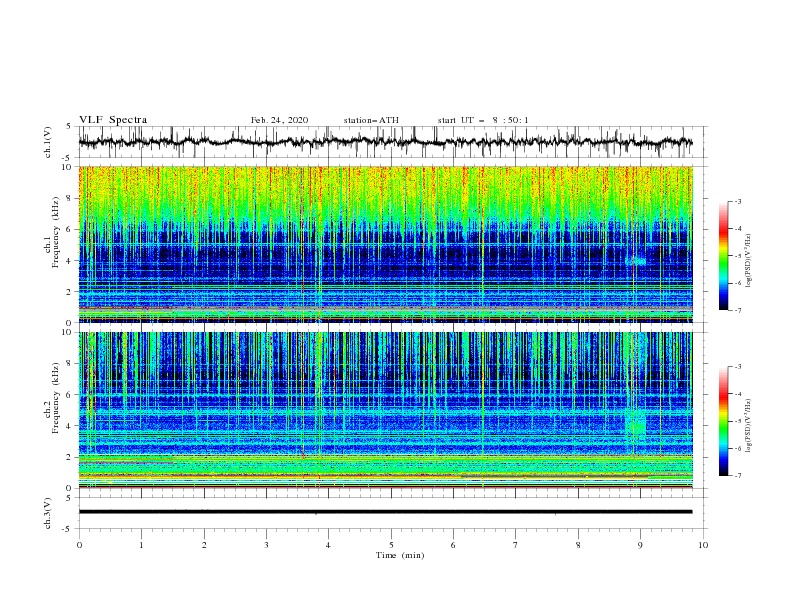Click the 'ch.3(V)' axis label
Viewport: 792px width, 612px height.
coord(48,513)
